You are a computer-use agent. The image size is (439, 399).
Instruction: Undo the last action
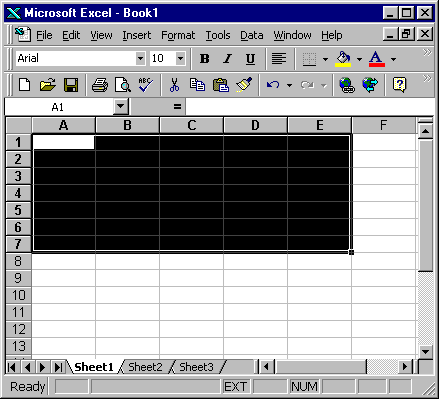(273, 85)
